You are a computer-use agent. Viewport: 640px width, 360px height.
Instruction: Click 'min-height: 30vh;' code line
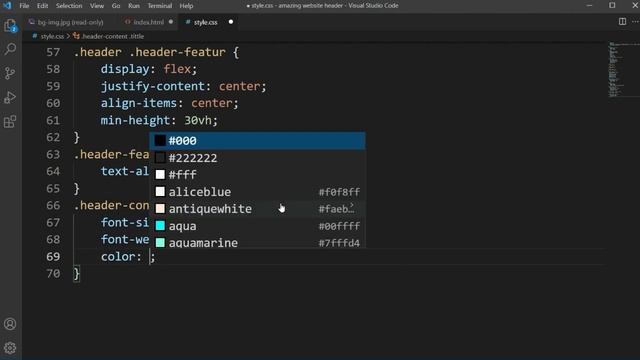pos(159,120)
